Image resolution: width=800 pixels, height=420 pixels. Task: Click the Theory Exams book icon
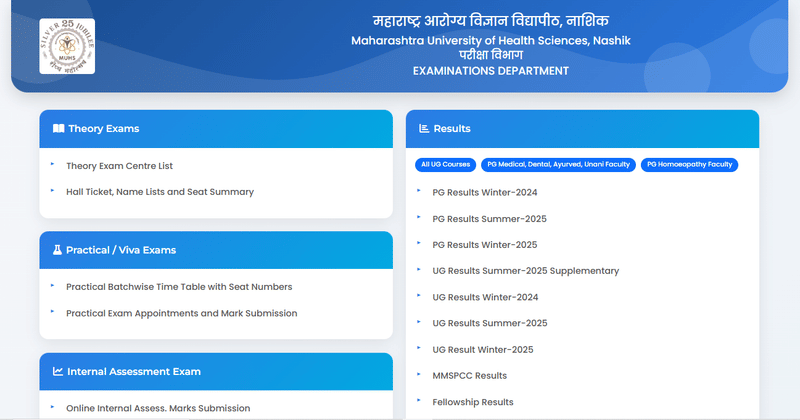pos(58,129)
